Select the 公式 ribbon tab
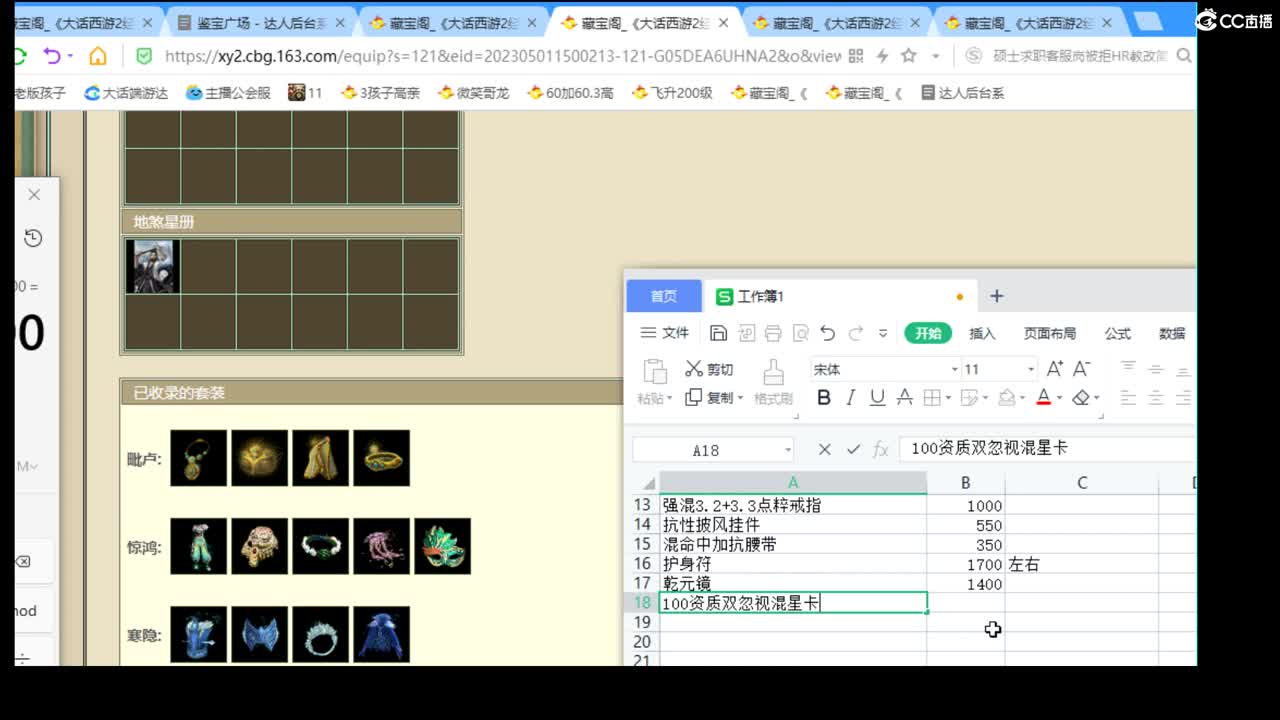This screenshot has height=720, width=1280. [x=1117, y=333]
